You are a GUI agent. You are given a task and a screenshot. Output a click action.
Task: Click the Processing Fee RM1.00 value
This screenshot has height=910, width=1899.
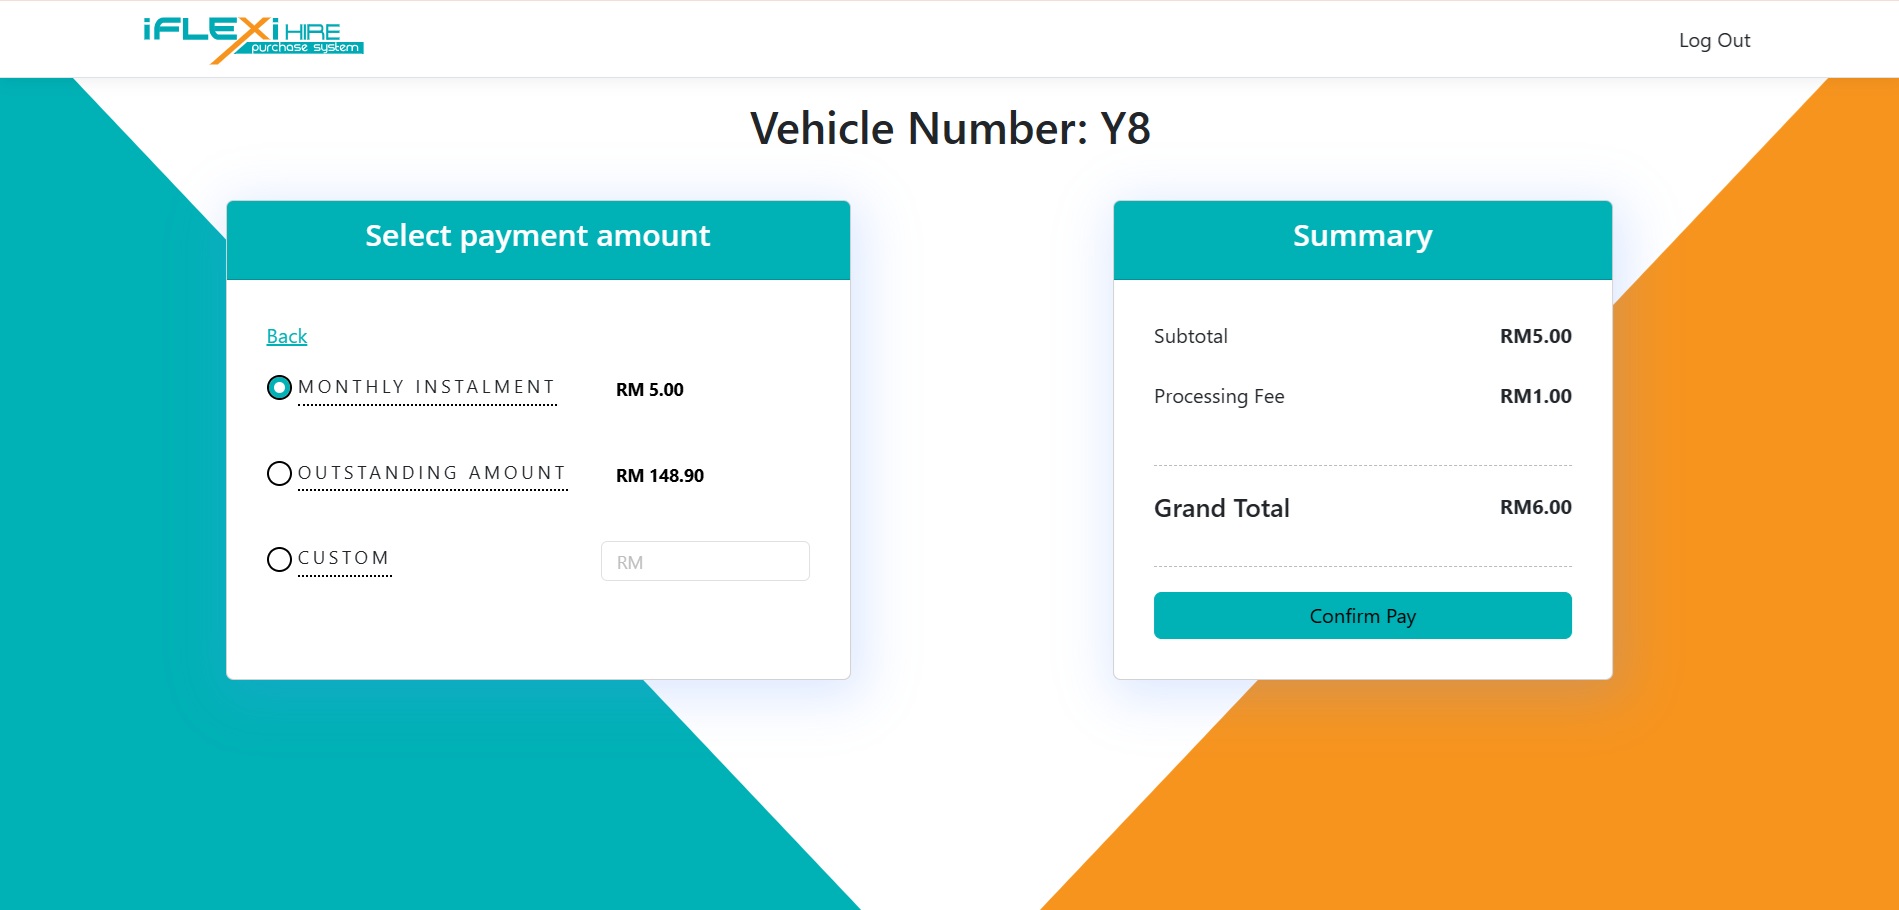click(x=1535, y=396)
